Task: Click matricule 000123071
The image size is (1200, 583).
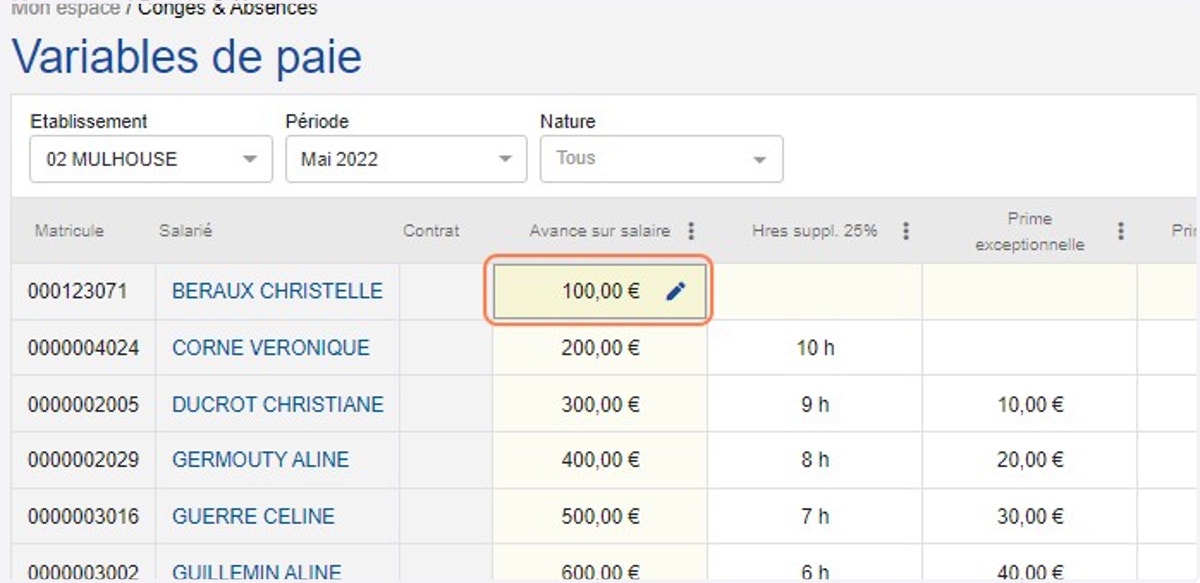Action: 77,292
